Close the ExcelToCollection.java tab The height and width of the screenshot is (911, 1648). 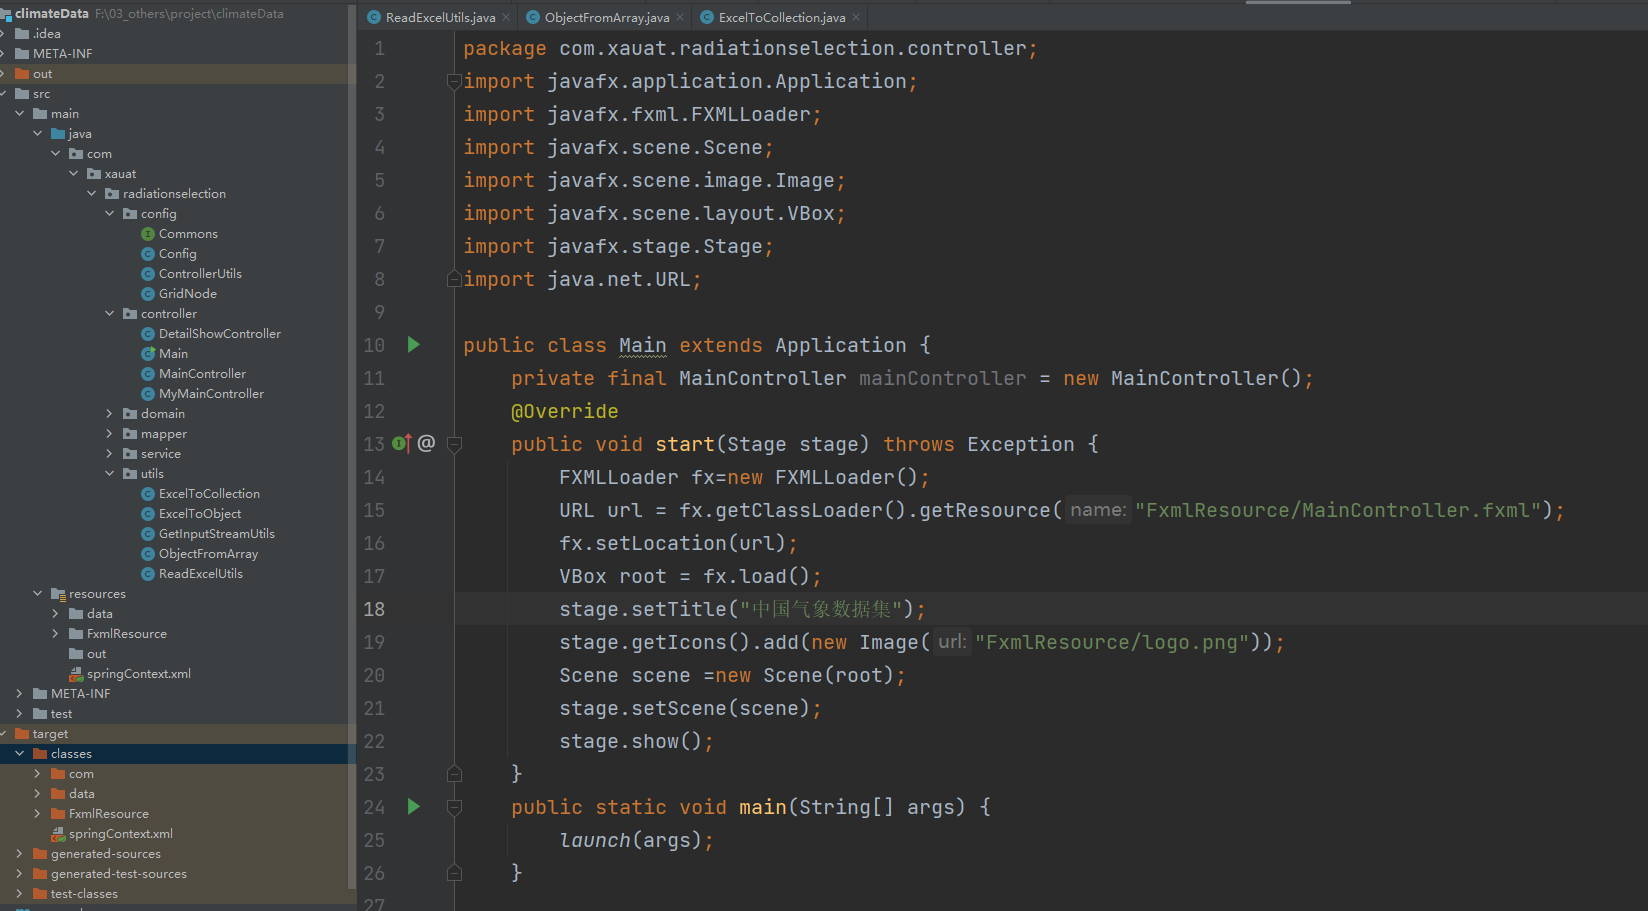click(856, 17)
